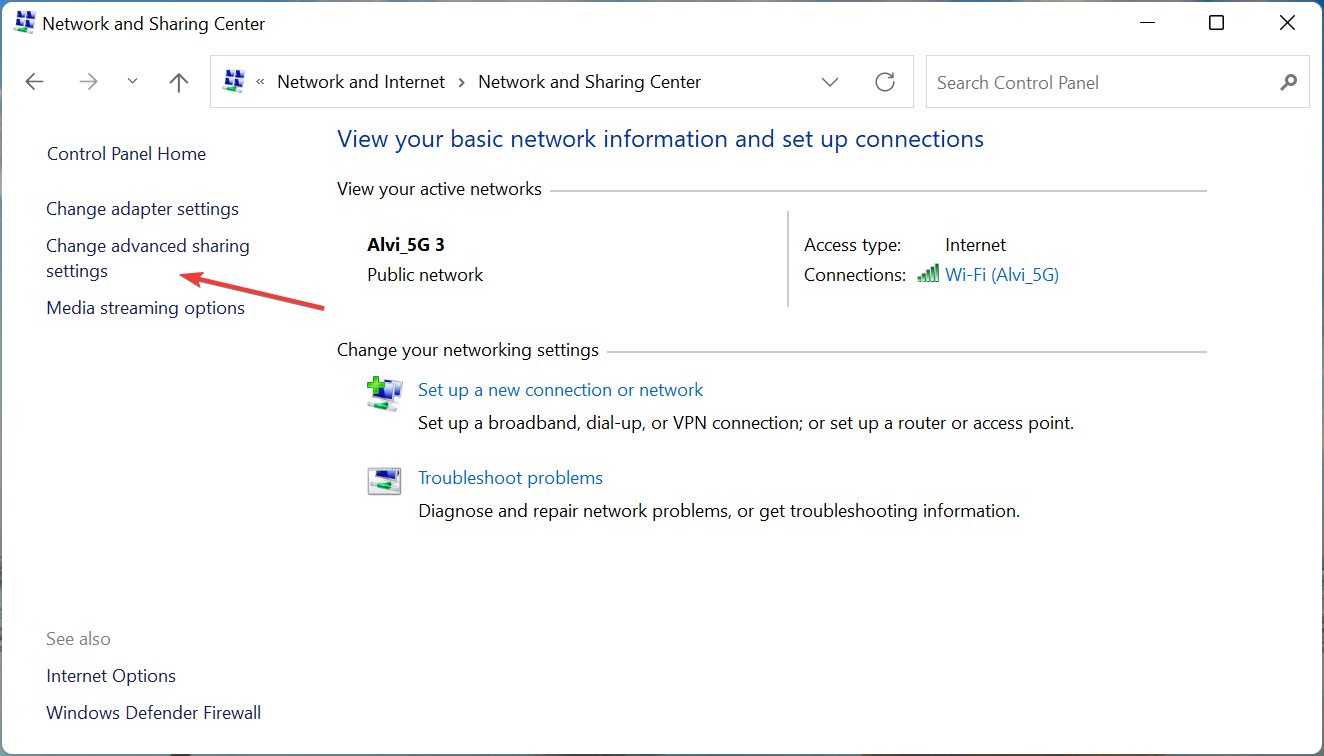Select Control Panel Home
This screenshot has width=1324, height=756.
pos(126,153)
